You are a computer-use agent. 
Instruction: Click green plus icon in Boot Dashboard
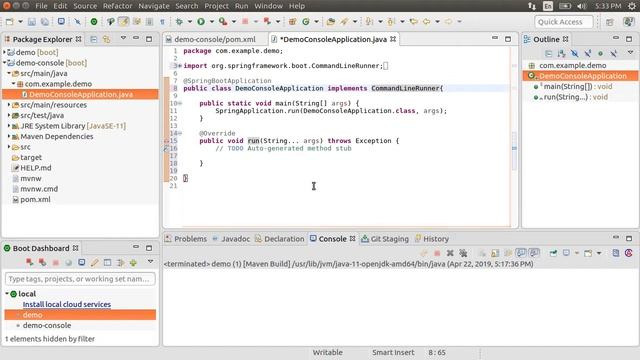click(133, 262)
